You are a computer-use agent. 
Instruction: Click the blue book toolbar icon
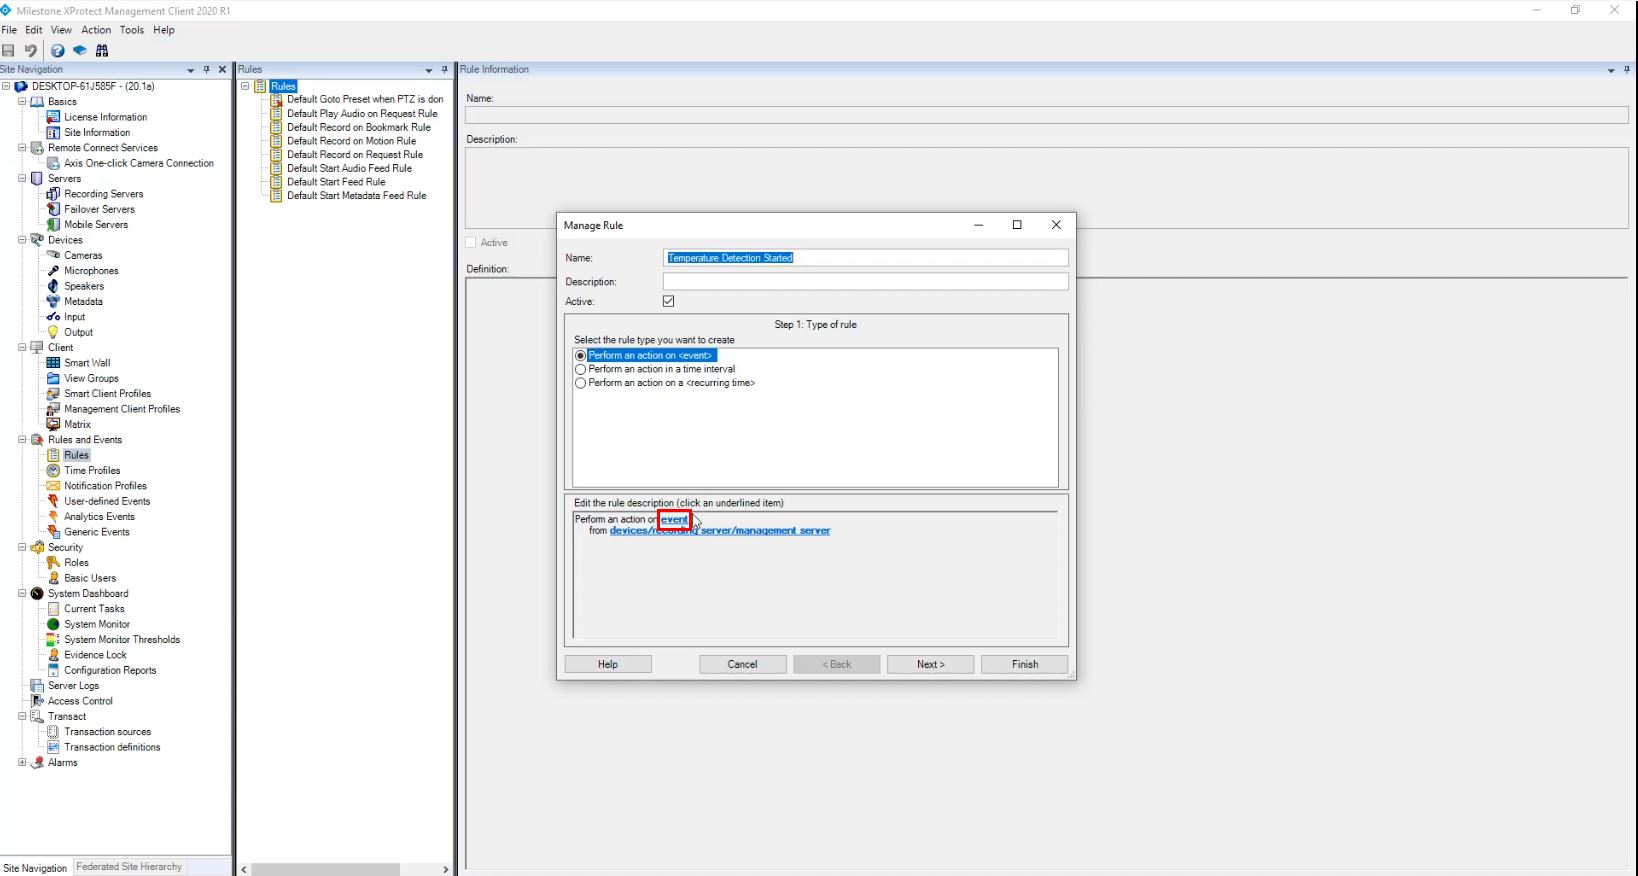point(80,51)
